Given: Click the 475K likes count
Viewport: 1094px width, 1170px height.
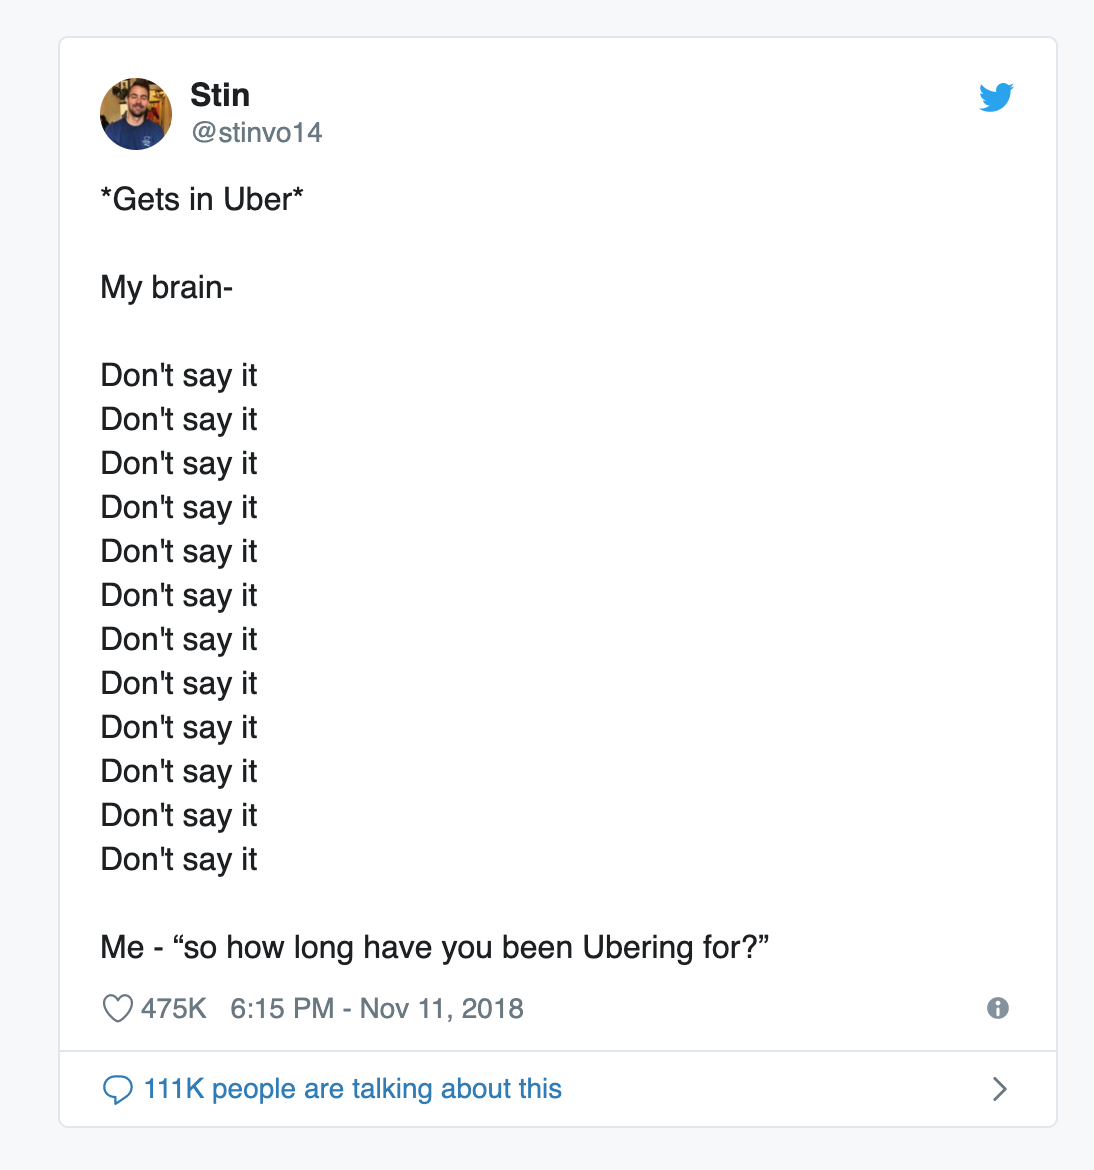Looking at the screenshot, I should pos(173,1008).
